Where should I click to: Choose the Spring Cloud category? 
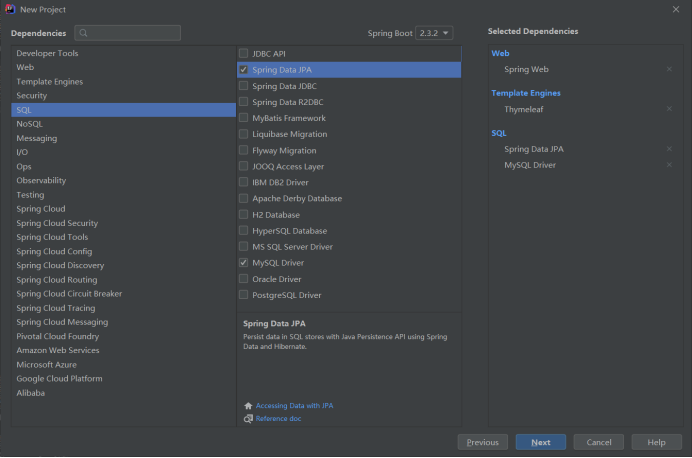point(124,209)
